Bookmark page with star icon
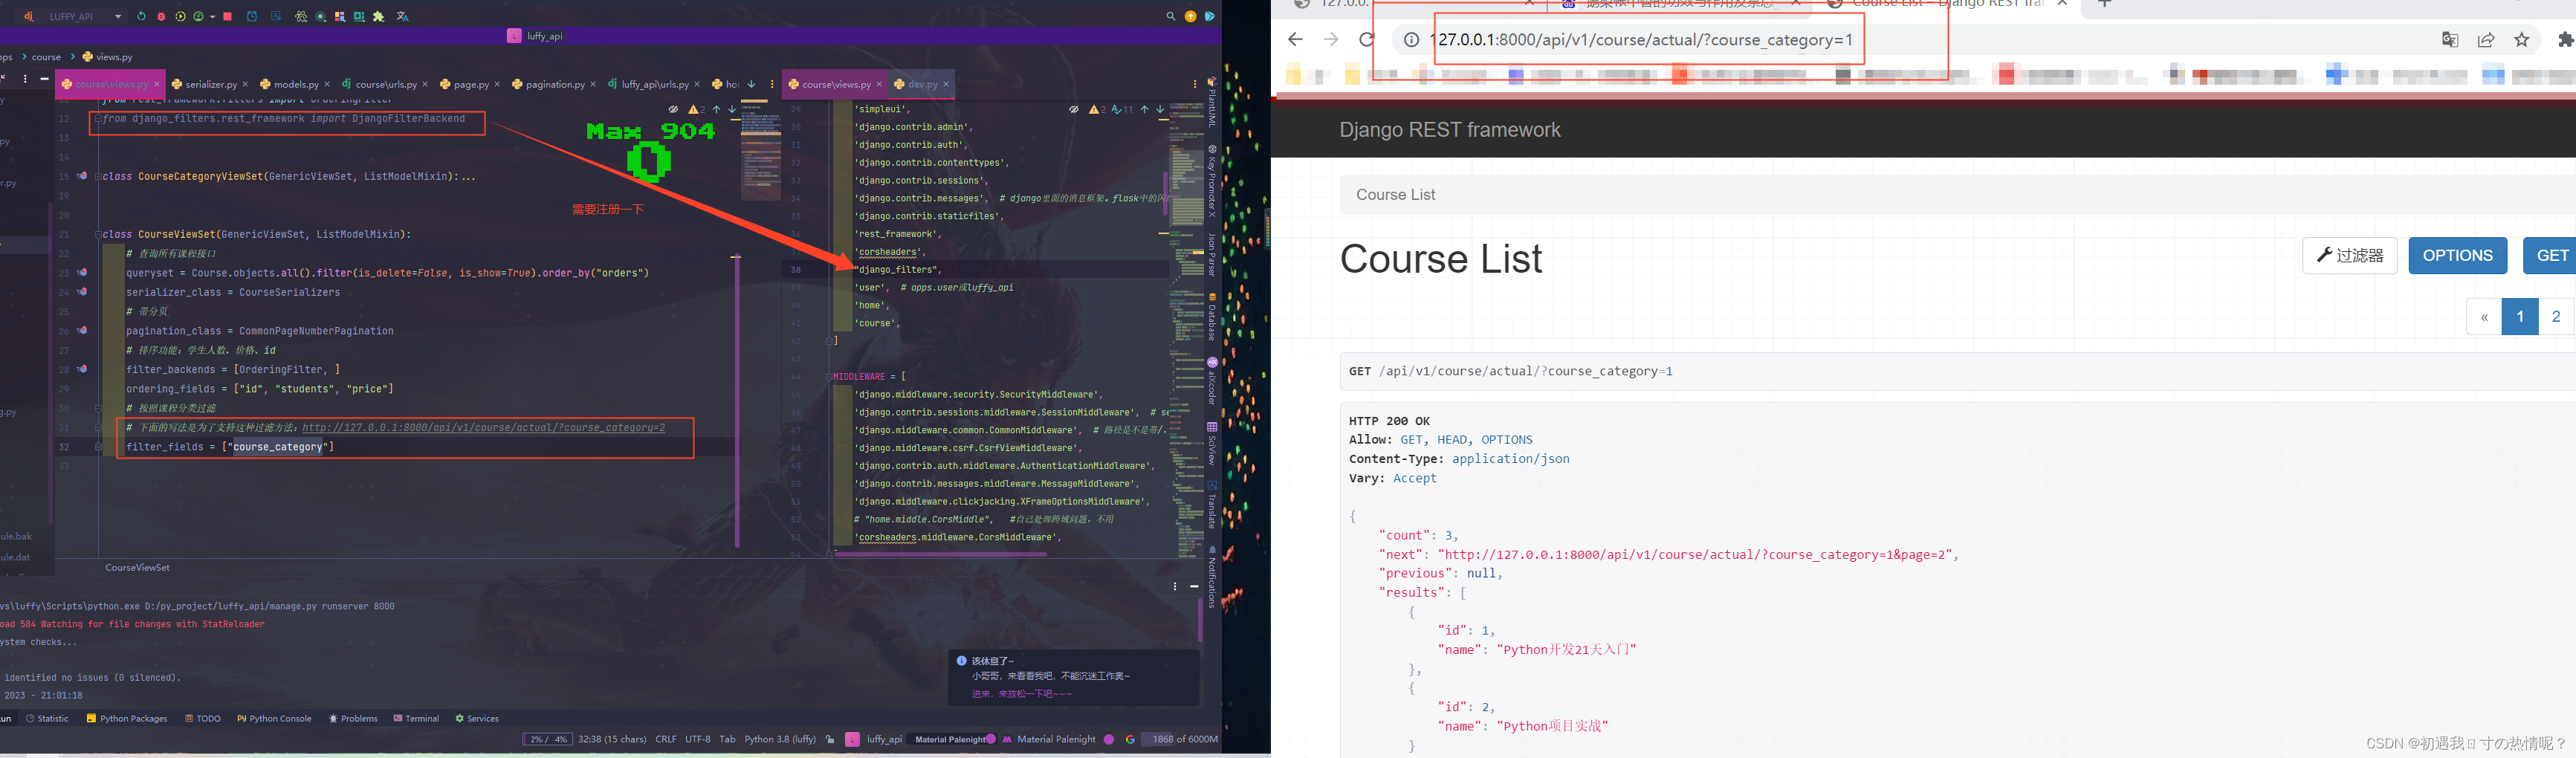Screen dimensions: 2576x758 [2521, 40]
